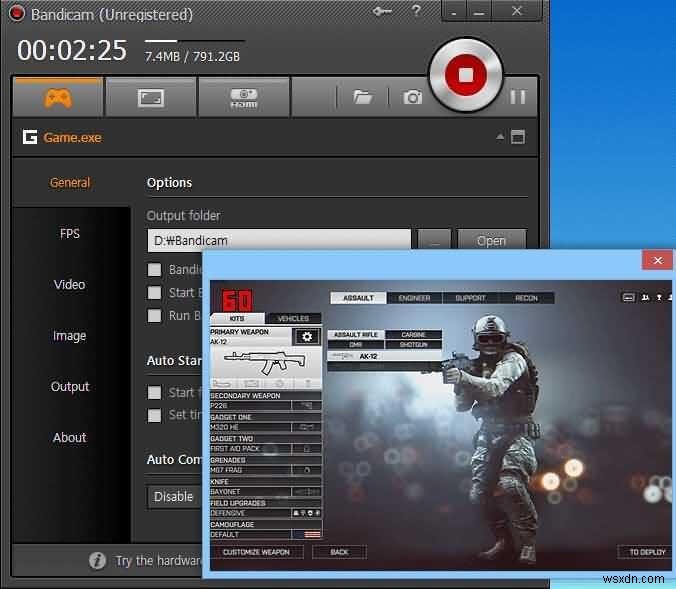Click the squad people icon in game window
Screen dimensions: 676x589
point(645,298)
